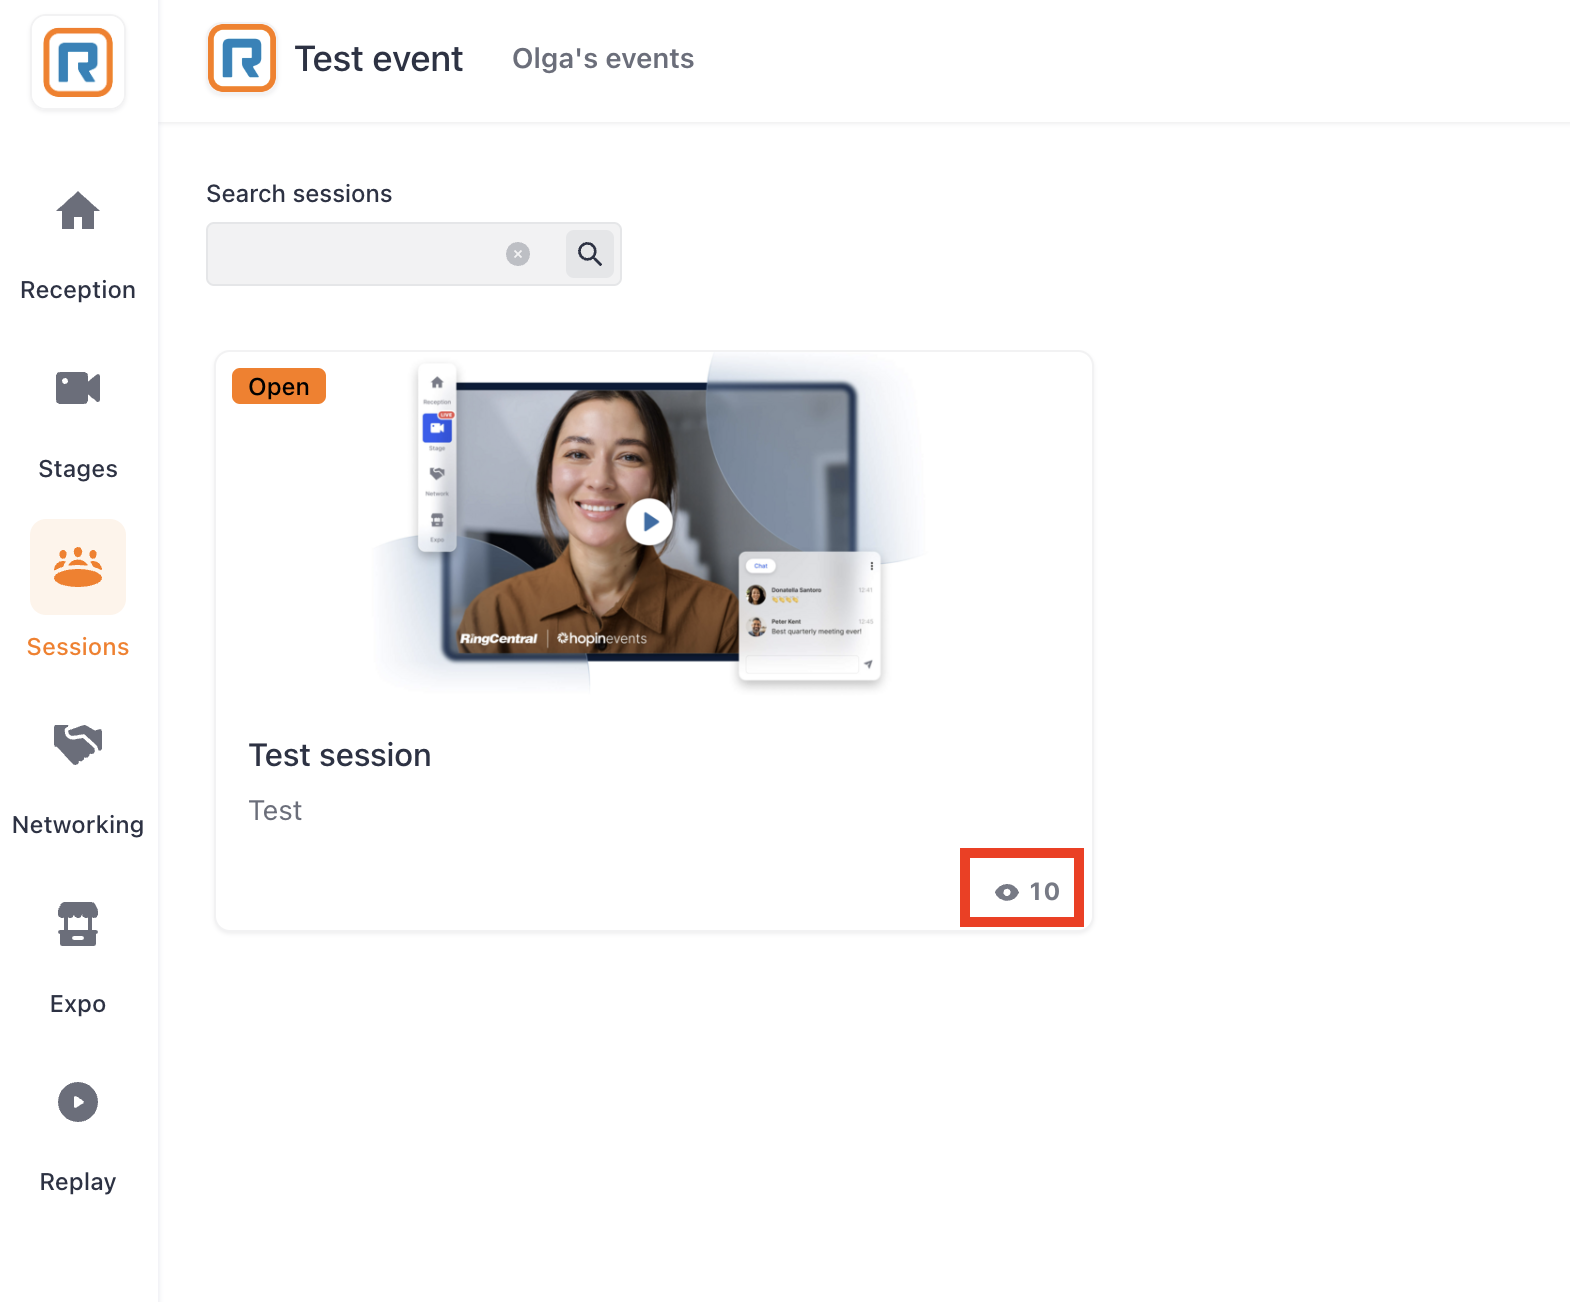Click the Networking label in the sidebar
This screenshot has width=1570, height=1302.
coord(78,825)
